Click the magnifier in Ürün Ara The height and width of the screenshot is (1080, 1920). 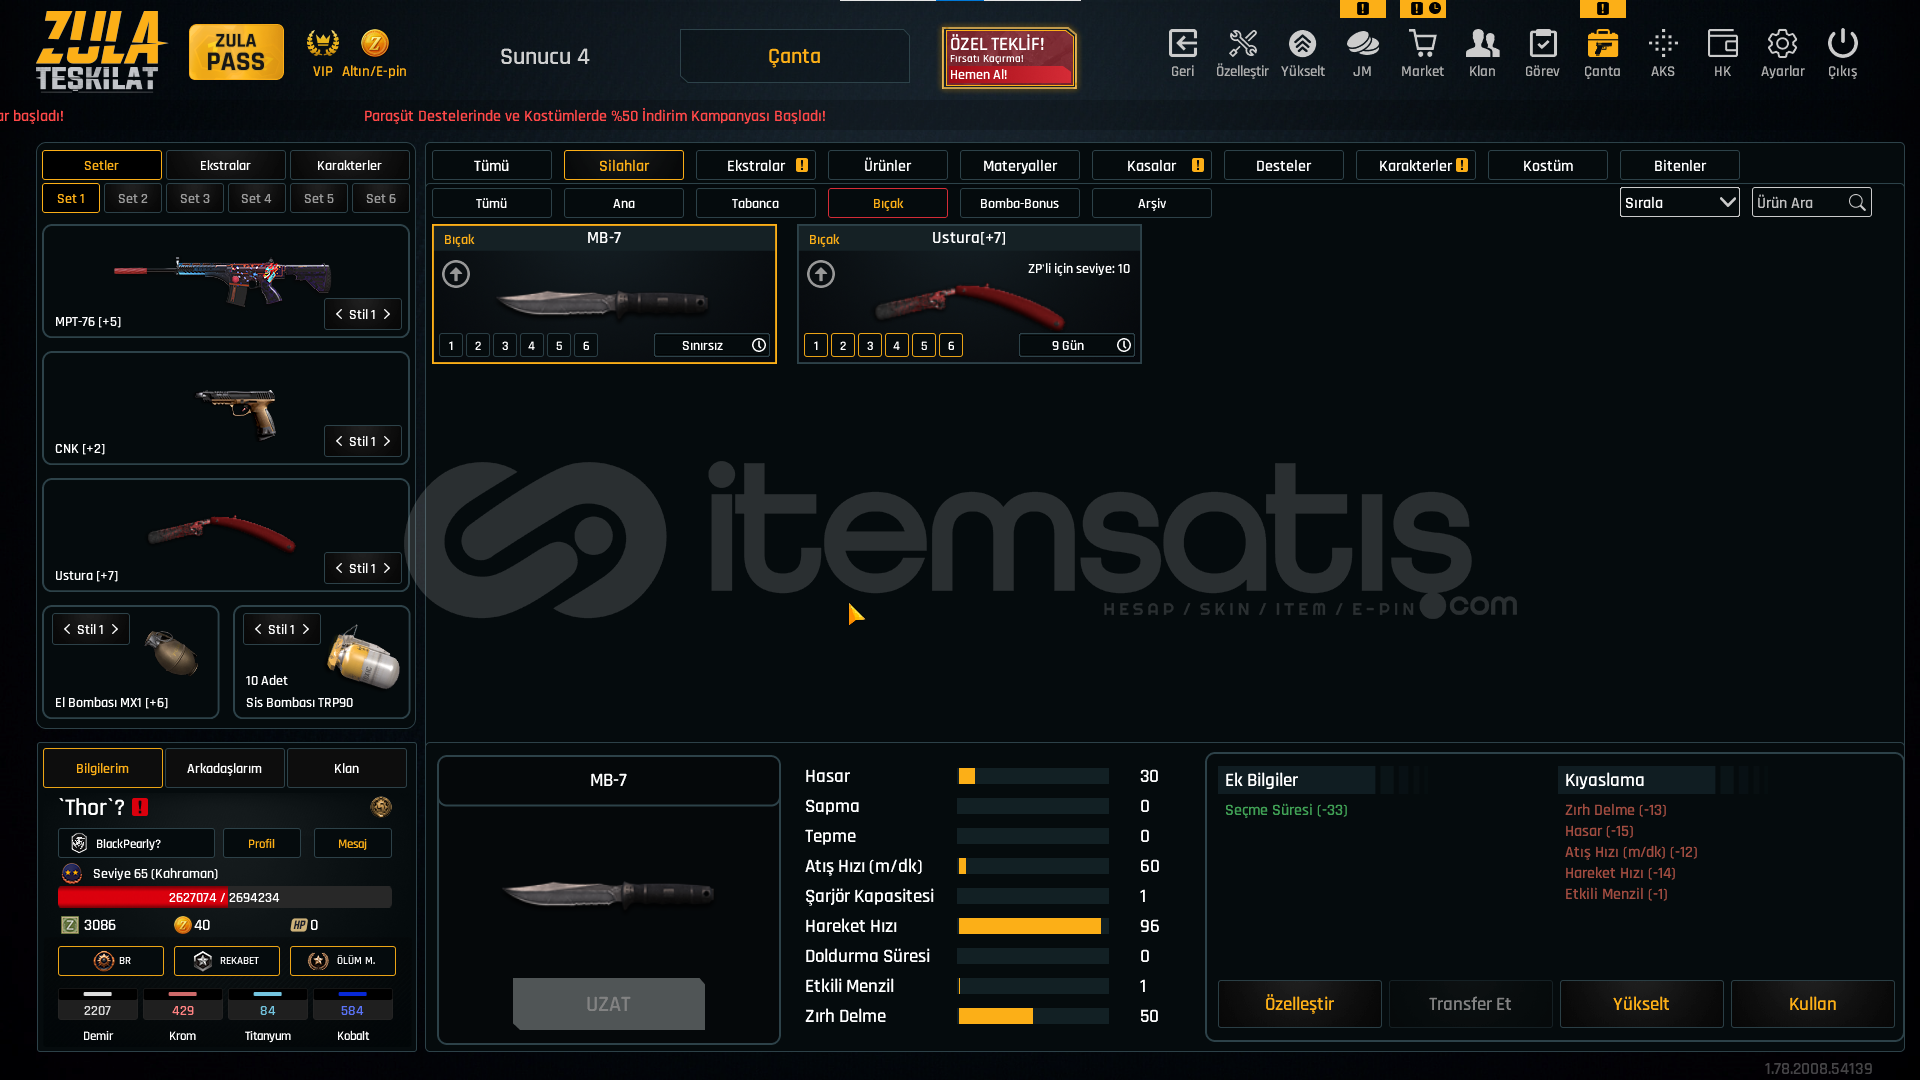pos(1857,203)
